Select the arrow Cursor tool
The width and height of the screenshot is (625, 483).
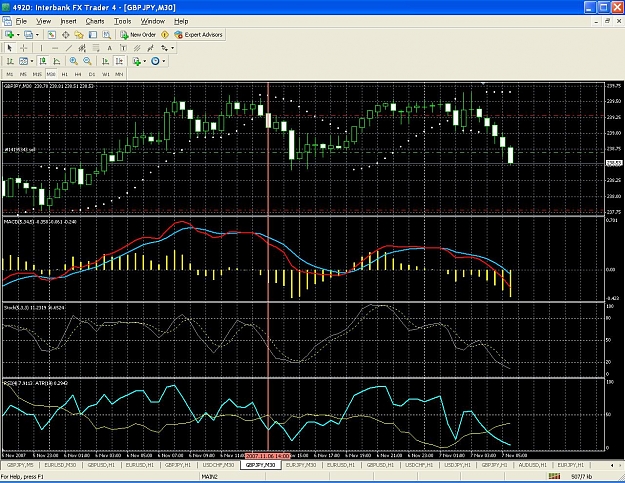[x=10, y=48]
